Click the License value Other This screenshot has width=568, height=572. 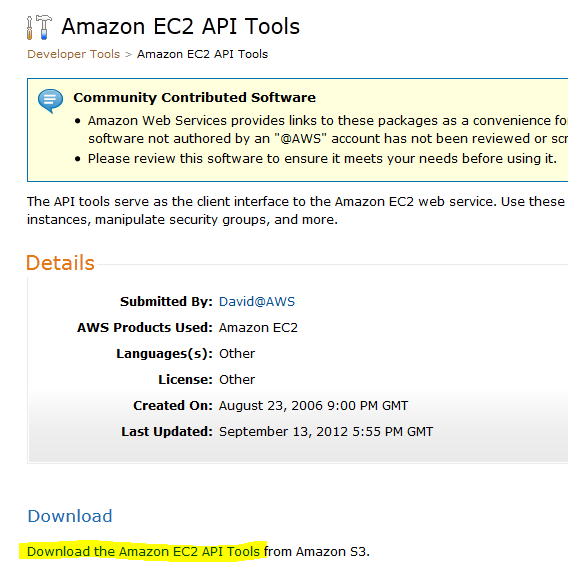(237, 380)
